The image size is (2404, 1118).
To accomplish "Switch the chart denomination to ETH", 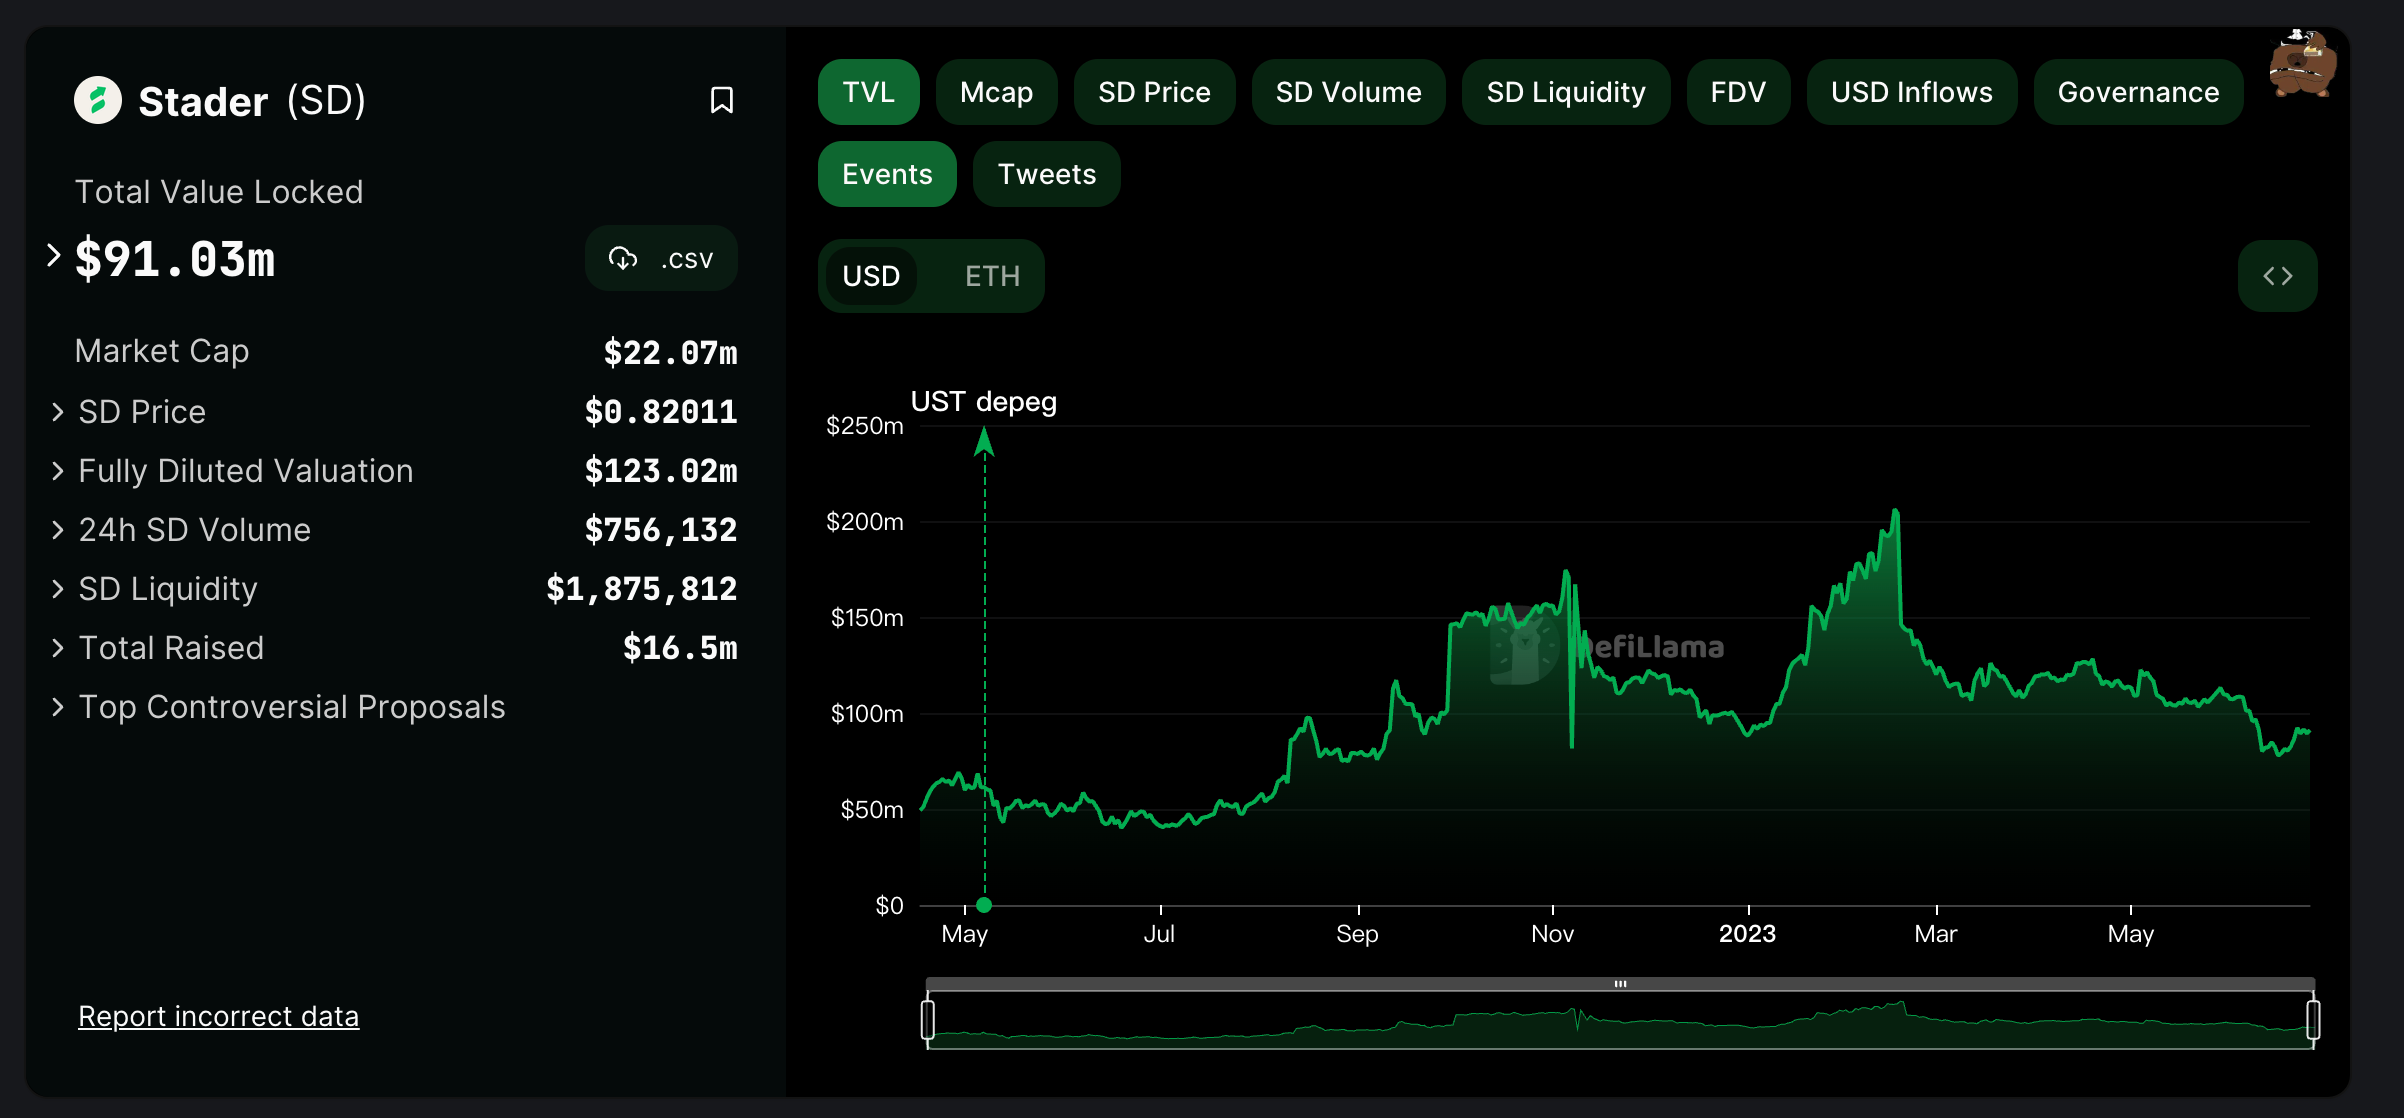I will click(992, 276).
